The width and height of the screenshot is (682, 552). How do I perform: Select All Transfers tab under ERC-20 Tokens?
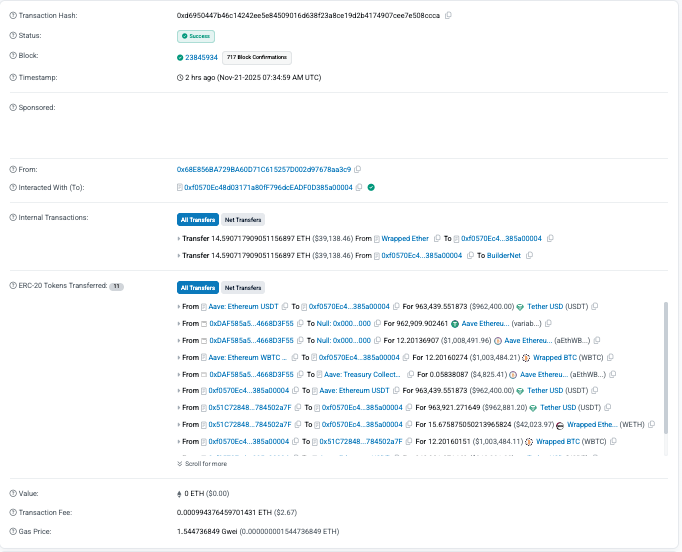197,287
